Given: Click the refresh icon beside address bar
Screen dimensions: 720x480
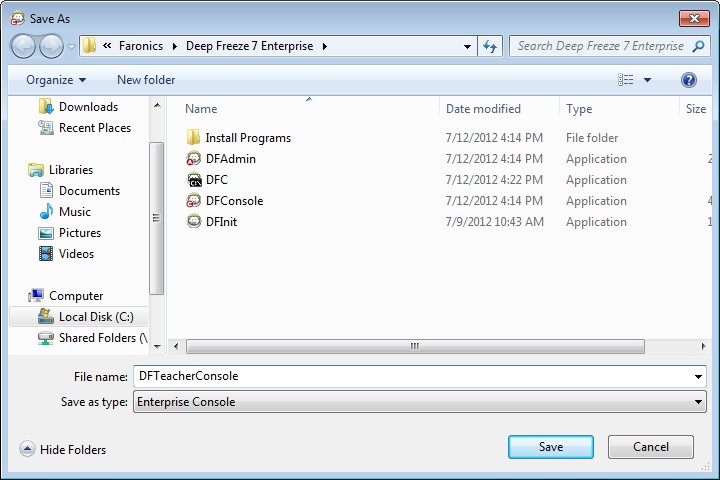Looking at the screenshot, I should pos(490,46).
